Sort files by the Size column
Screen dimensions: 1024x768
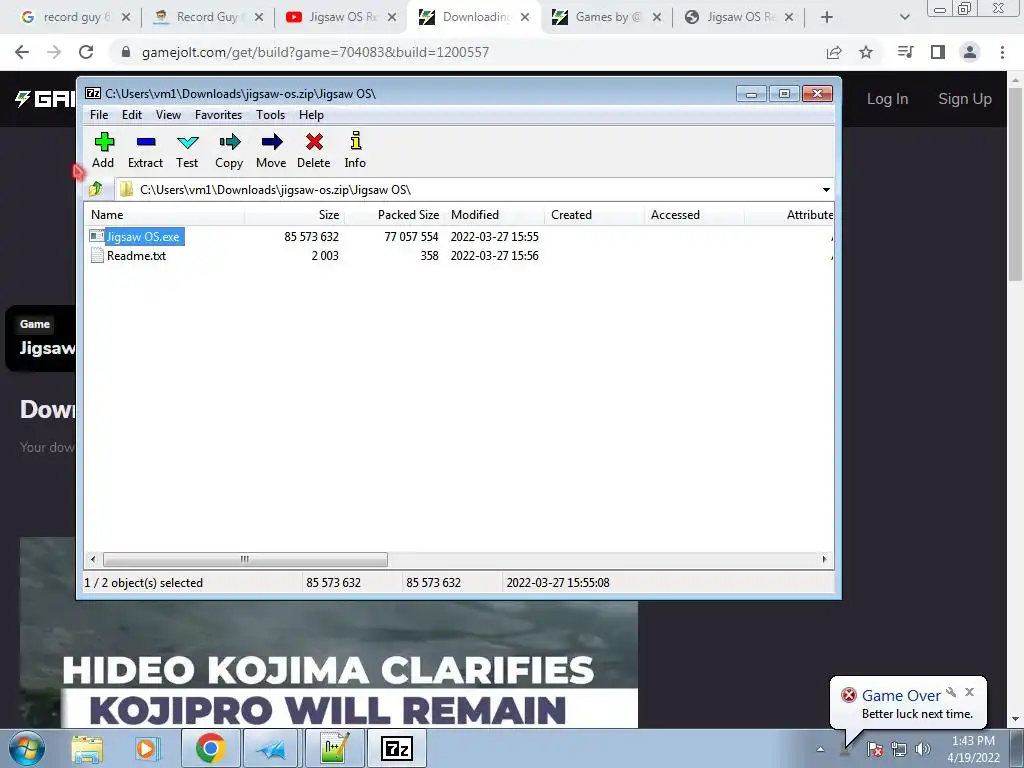tap(295, 215)
